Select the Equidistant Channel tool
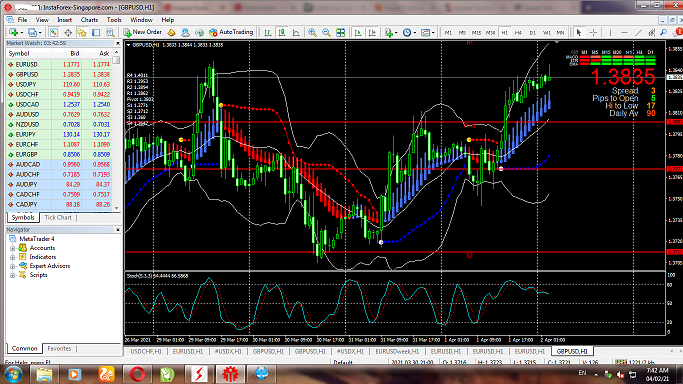683x384 pixels. [x=651, y=33]
